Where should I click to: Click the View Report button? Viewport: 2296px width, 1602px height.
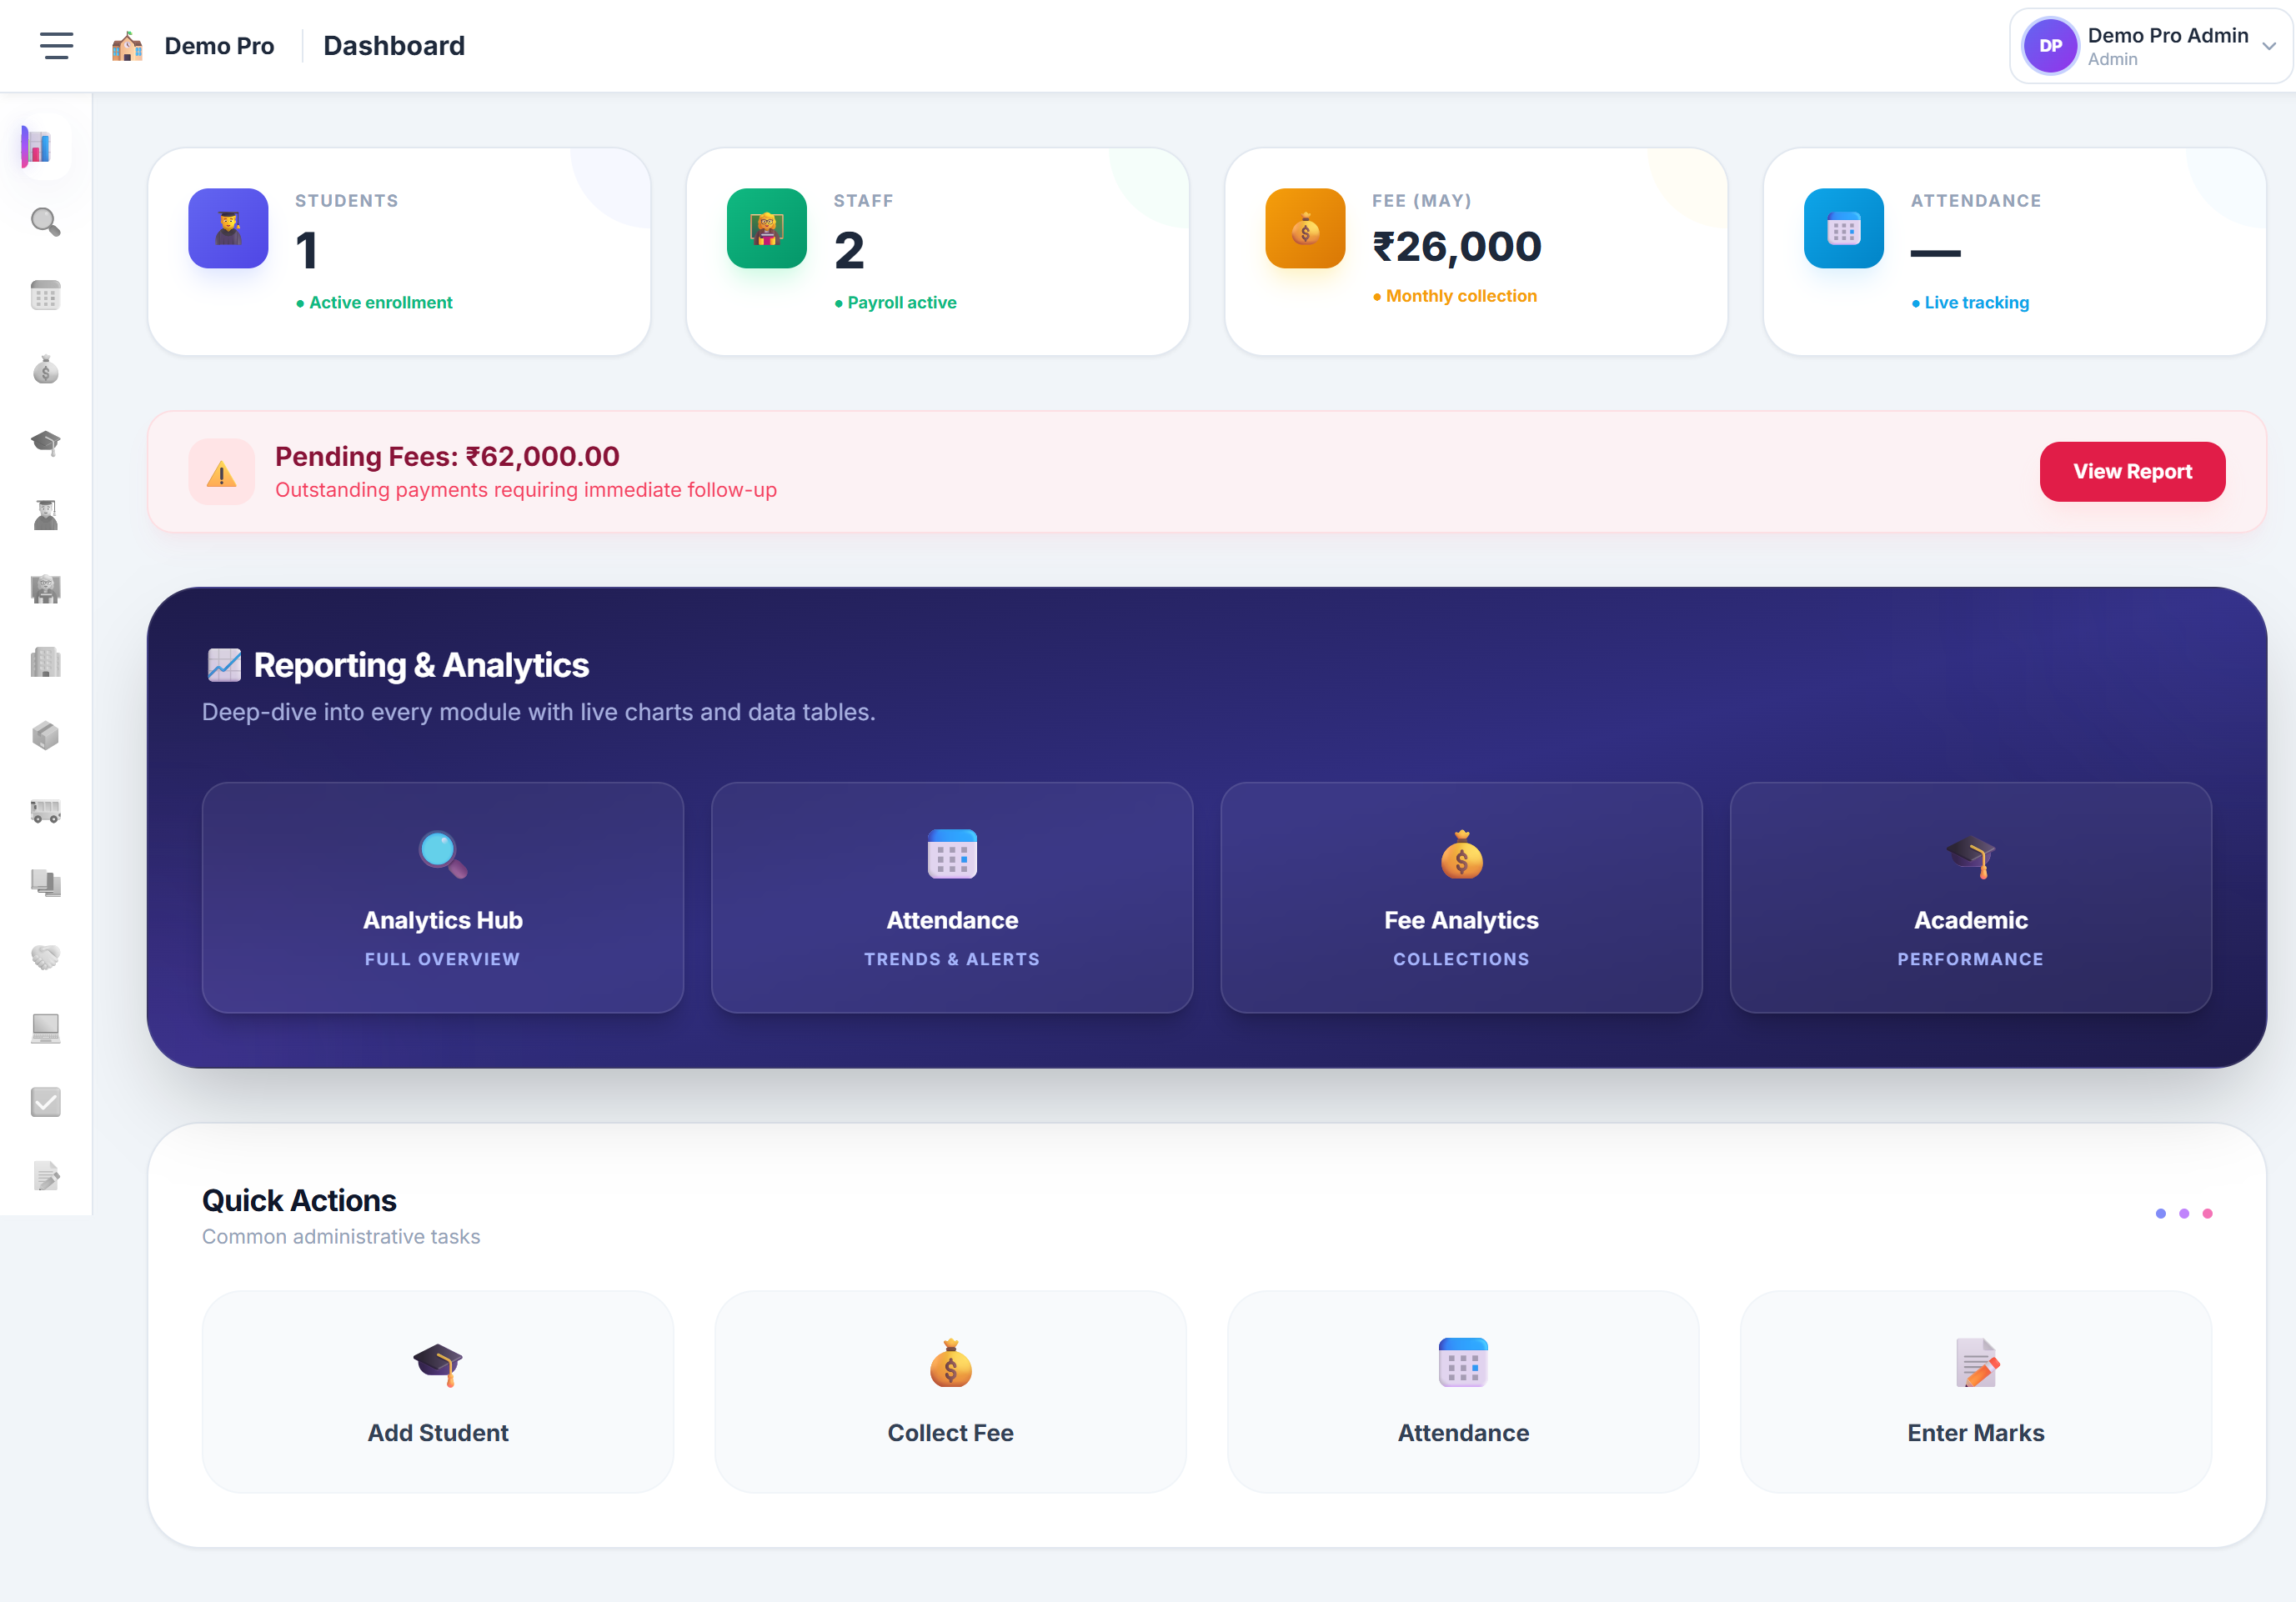(x=2132, y=472)
